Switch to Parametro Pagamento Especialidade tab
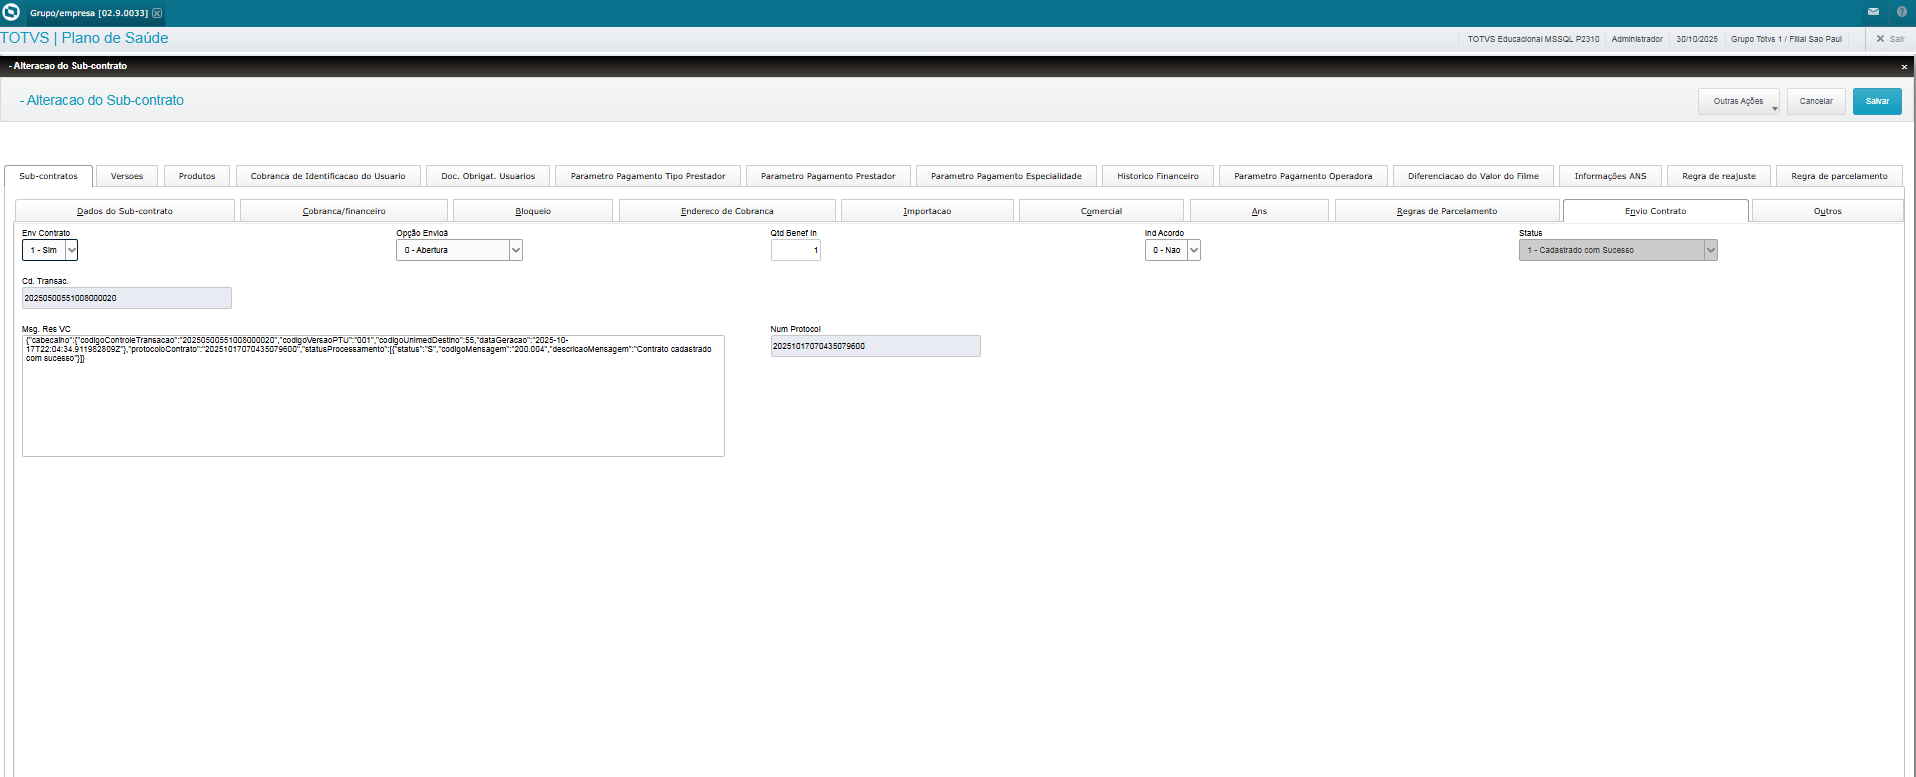This screenshot has height=777, width=1916. pos(1006,176)
